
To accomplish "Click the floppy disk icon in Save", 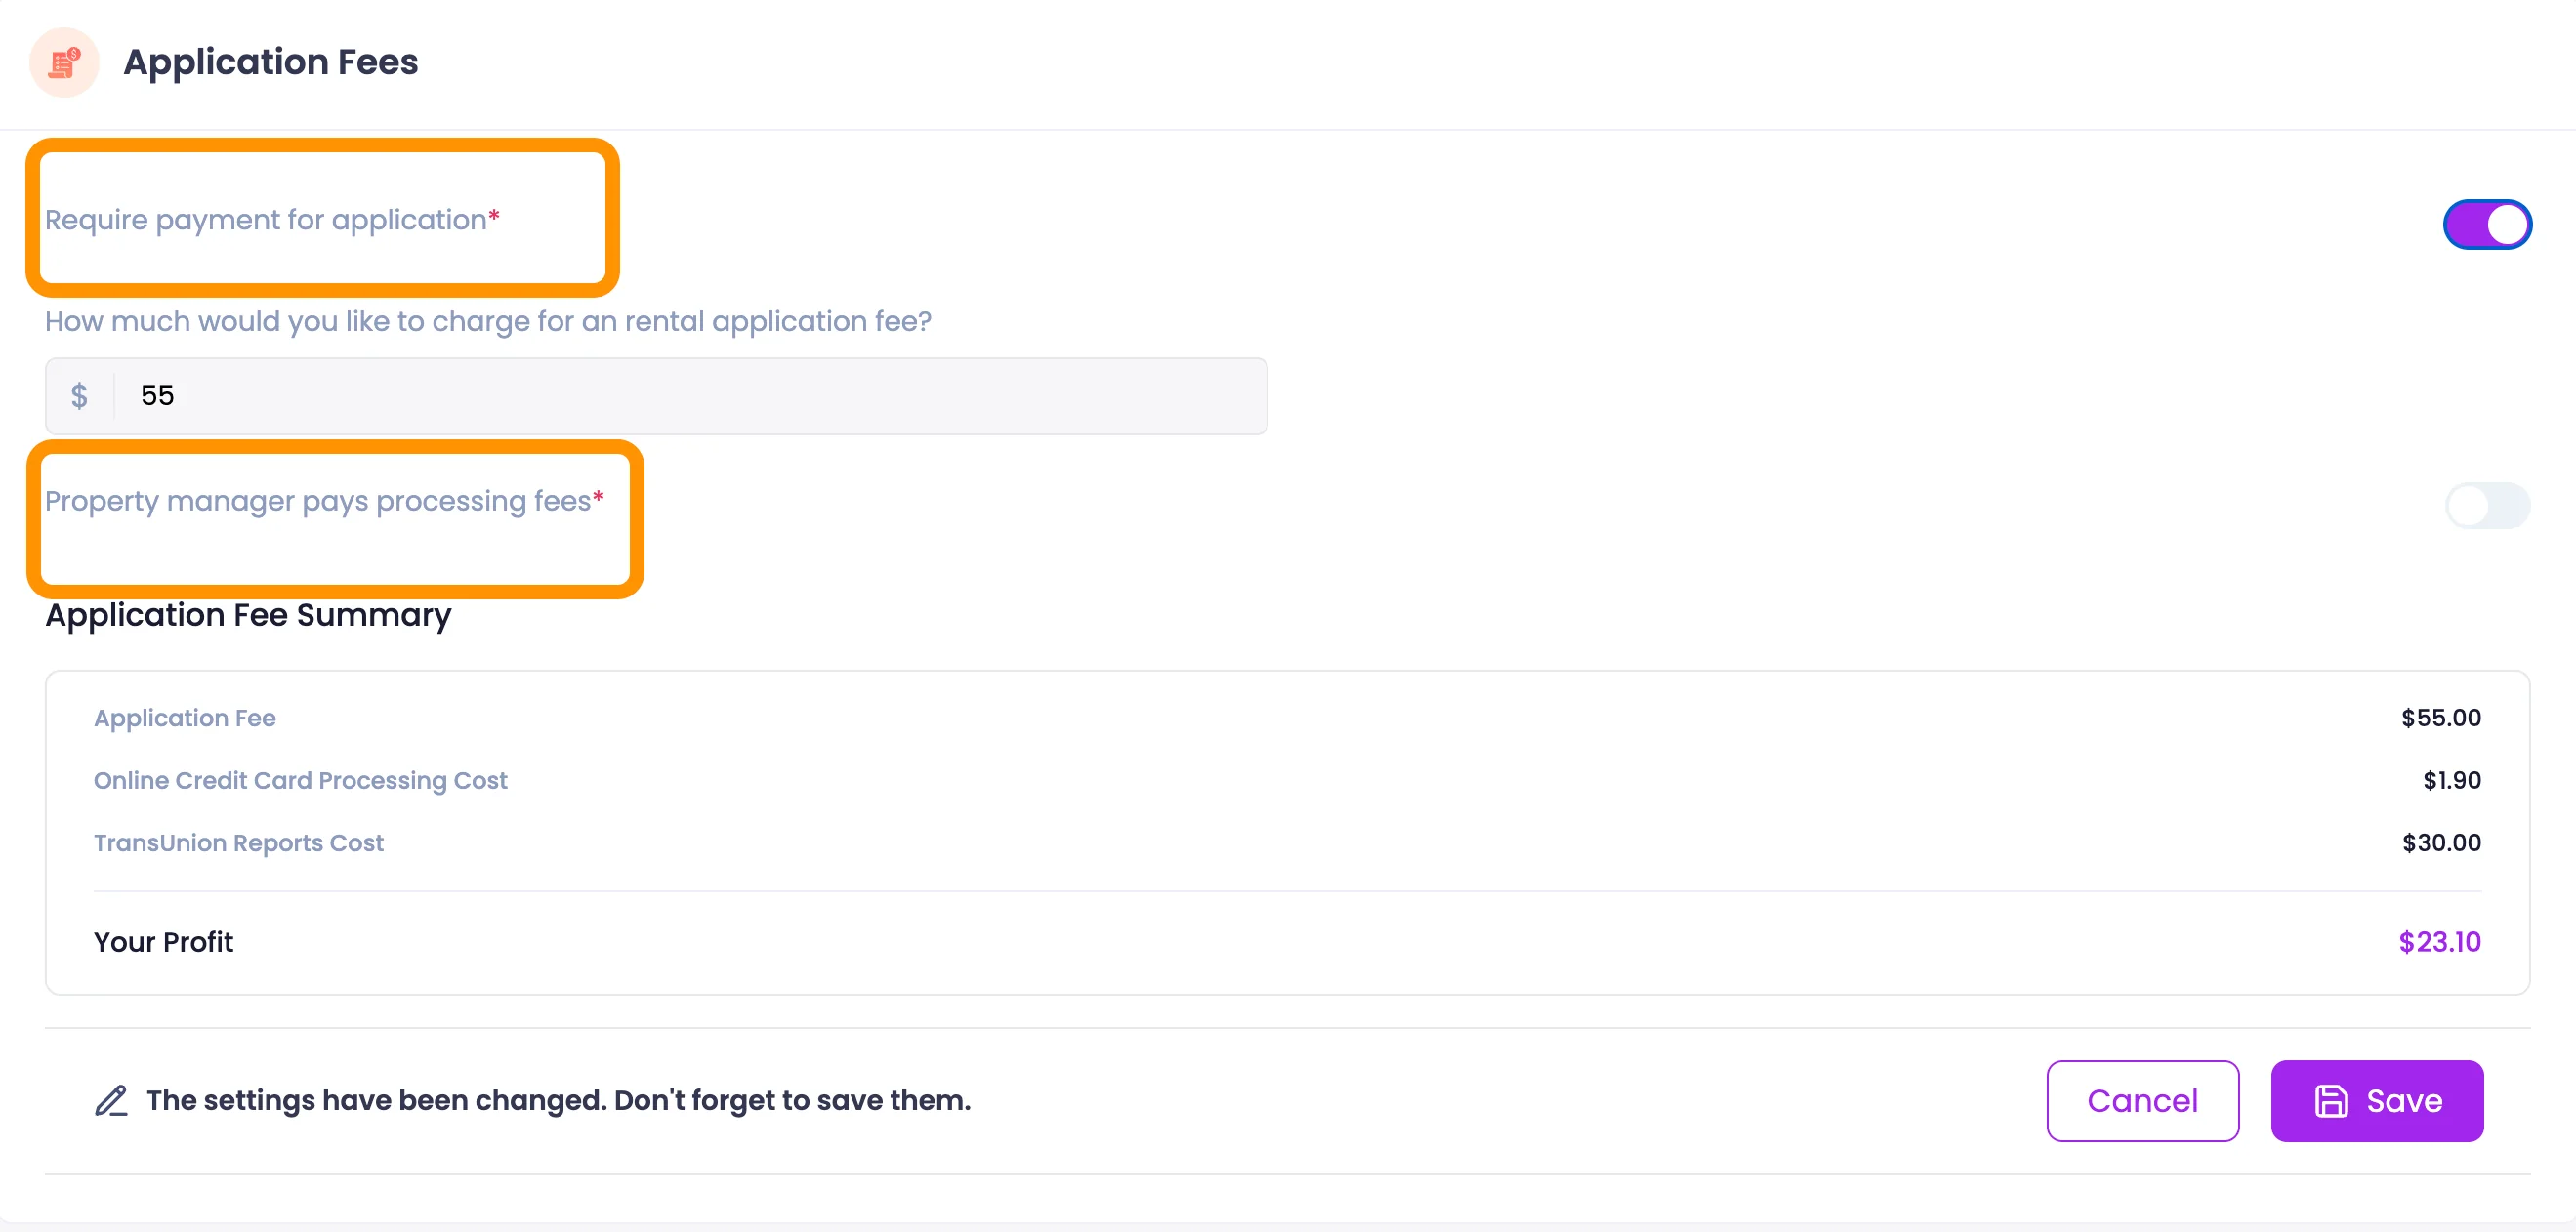I will (2331, 1101).
